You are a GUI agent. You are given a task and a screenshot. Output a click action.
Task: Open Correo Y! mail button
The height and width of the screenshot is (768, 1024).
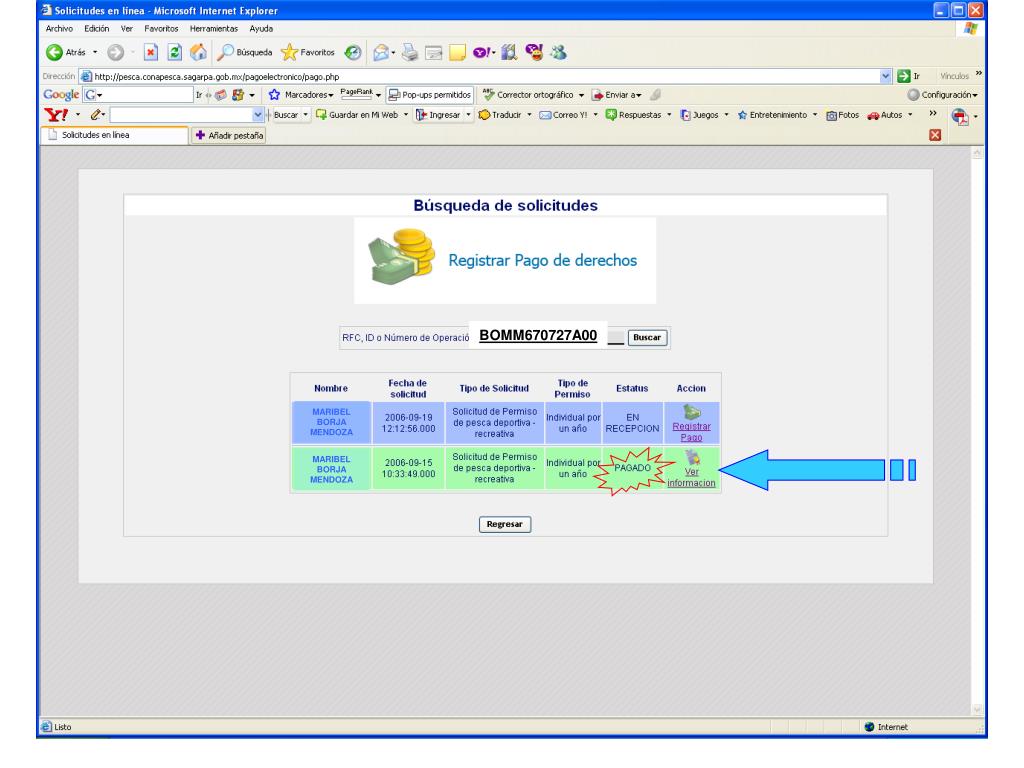563,115
